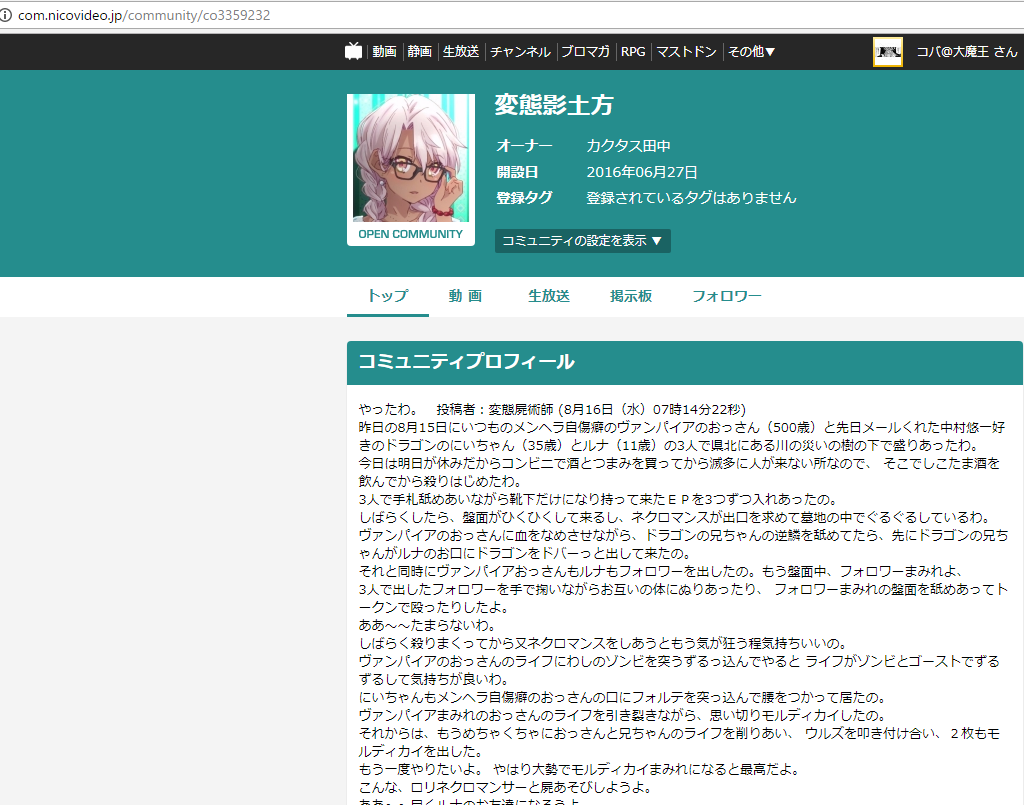Click the browser address bar URL

tap(144, 16)
